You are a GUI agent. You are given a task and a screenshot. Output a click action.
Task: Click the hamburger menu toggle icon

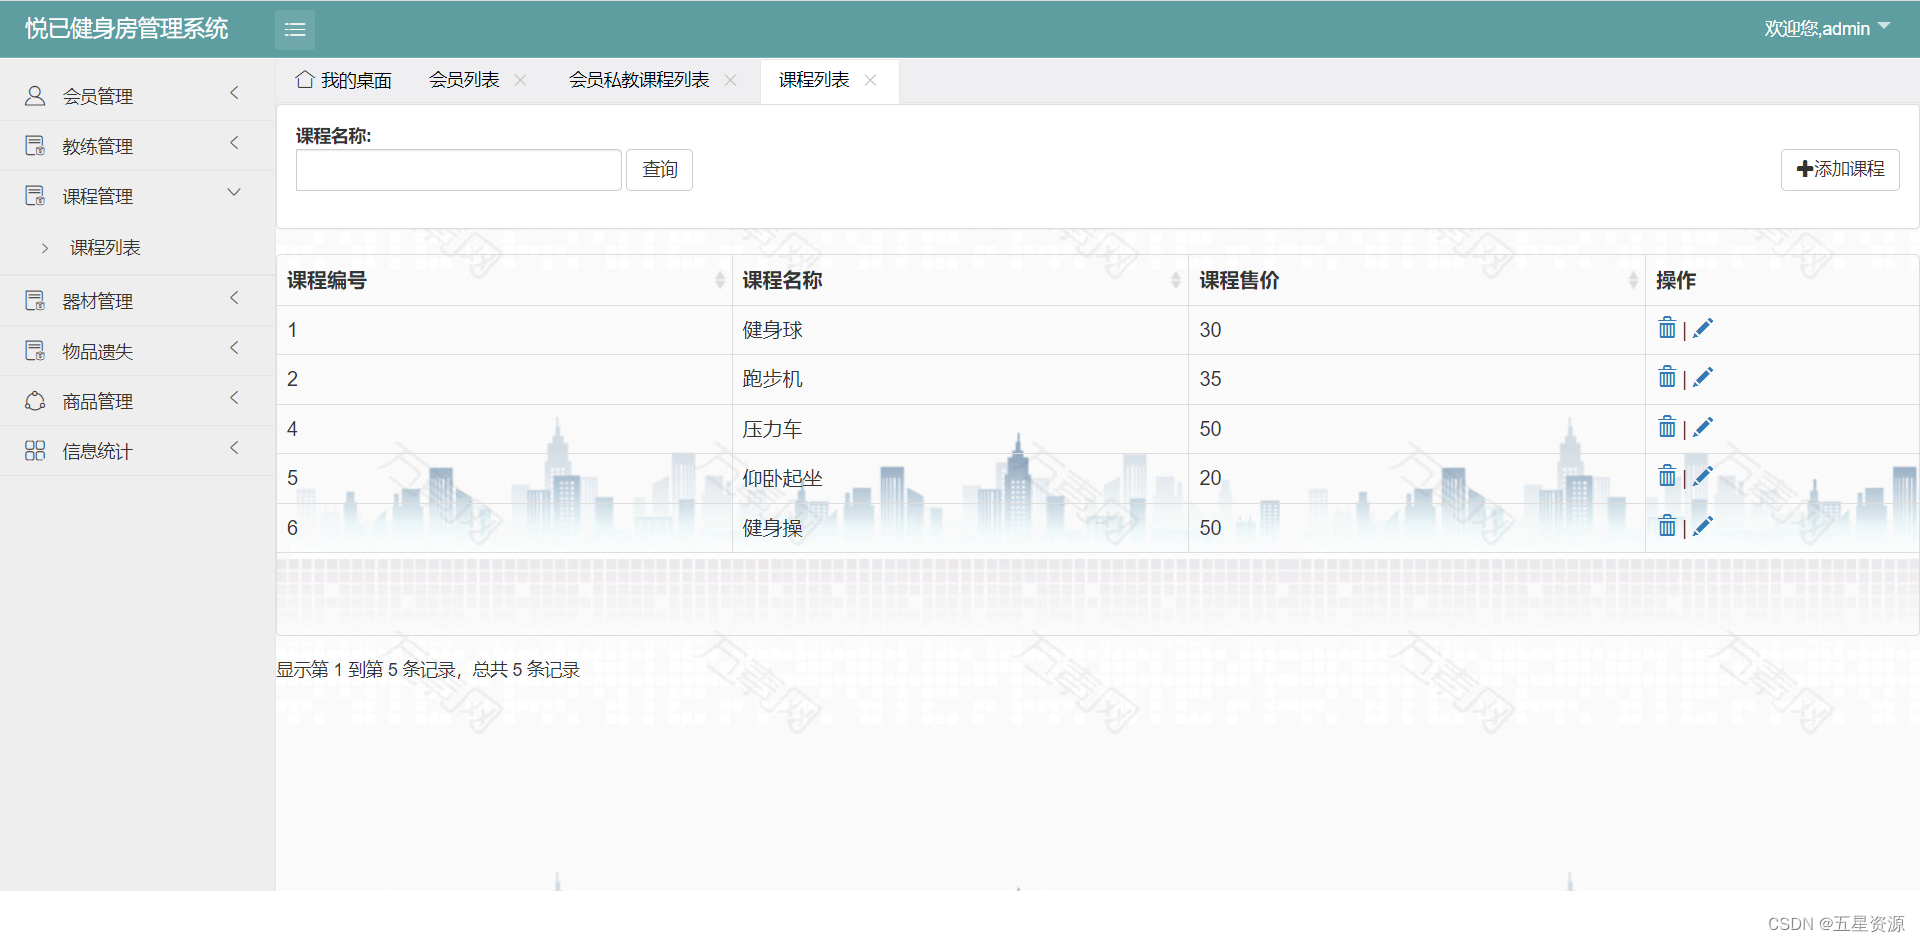295,30
